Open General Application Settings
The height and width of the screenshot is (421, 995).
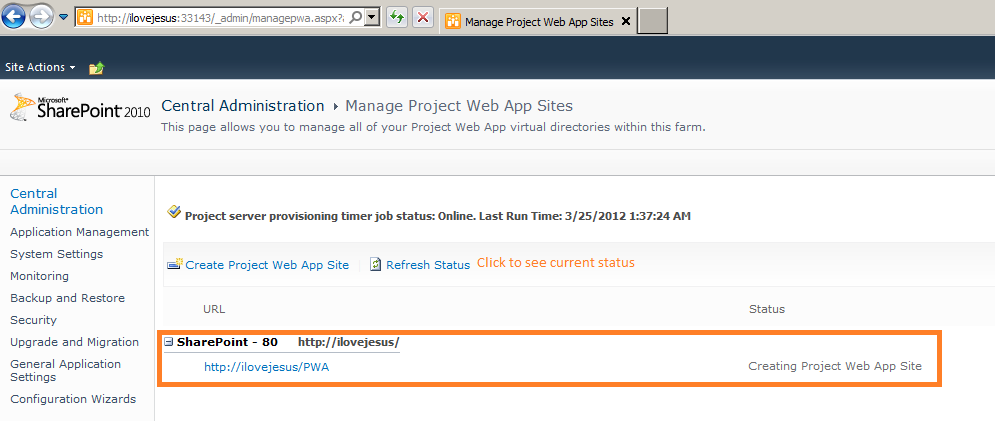(x=65, y=370)
